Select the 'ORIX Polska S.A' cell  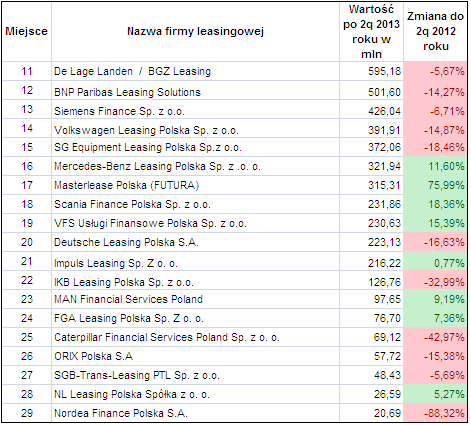coord(195,356)
